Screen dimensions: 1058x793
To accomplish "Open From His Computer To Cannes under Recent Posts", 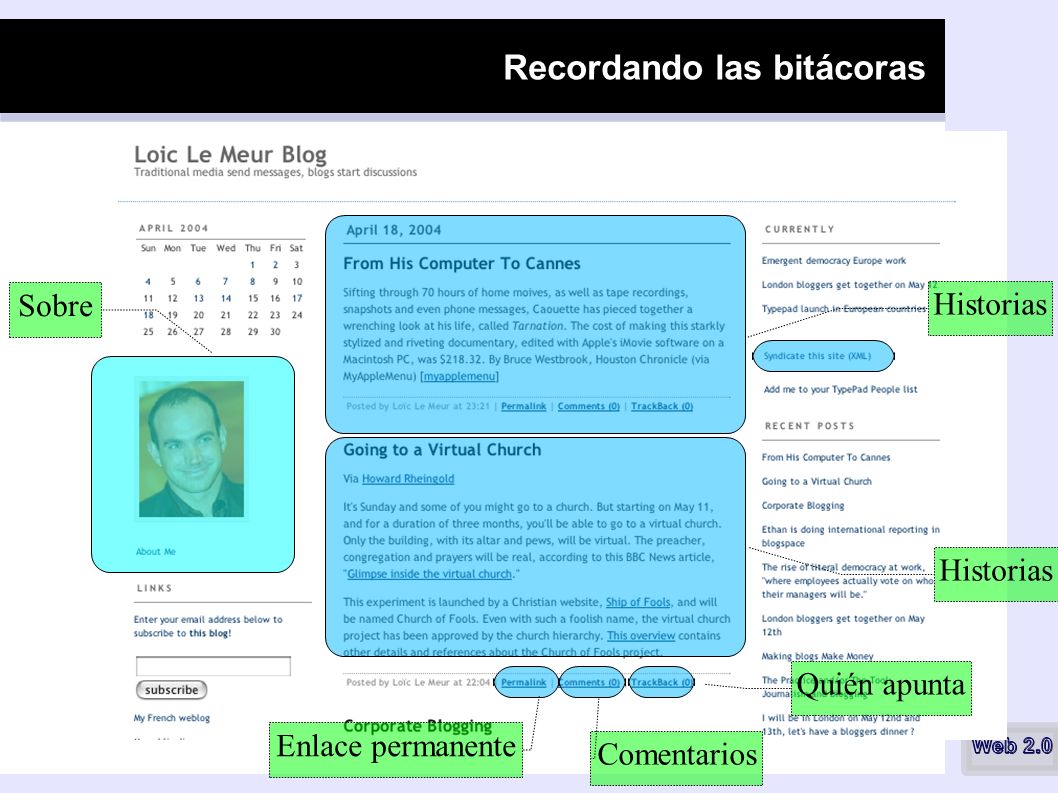I will [x=826, y=458].
